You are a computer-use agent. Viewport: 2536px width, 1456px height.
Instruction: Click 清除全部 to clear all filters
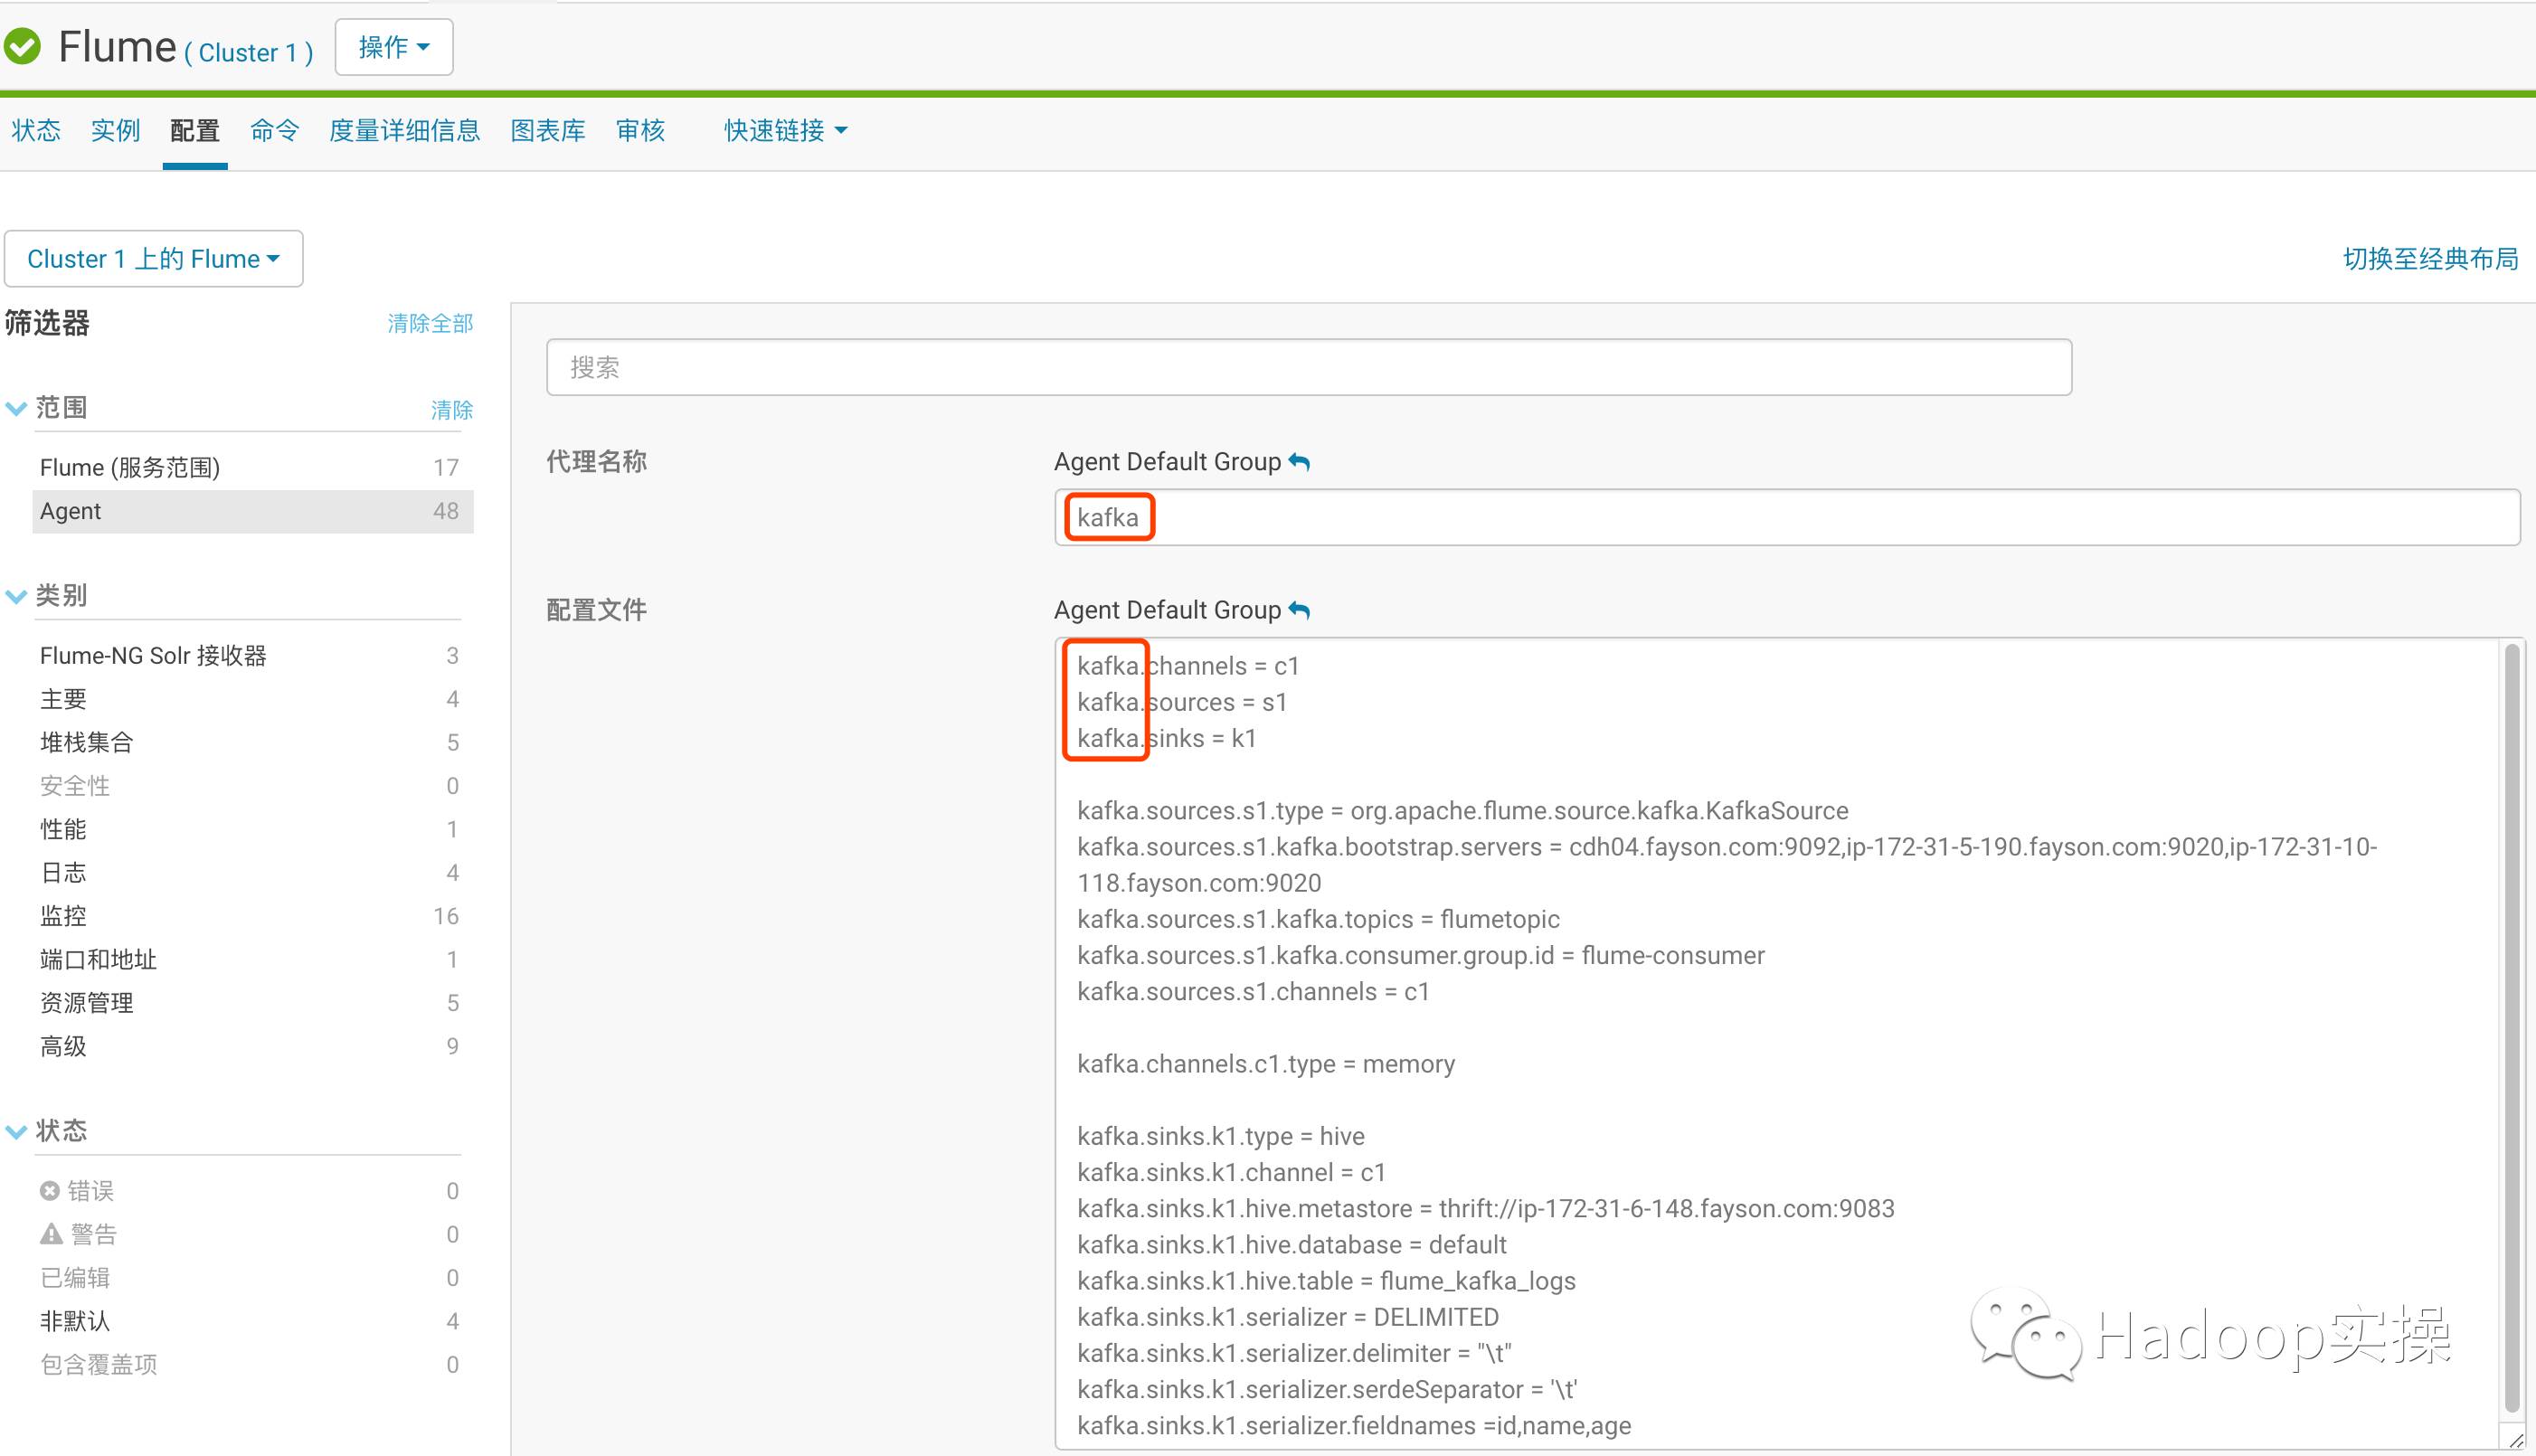click(430, 323)
